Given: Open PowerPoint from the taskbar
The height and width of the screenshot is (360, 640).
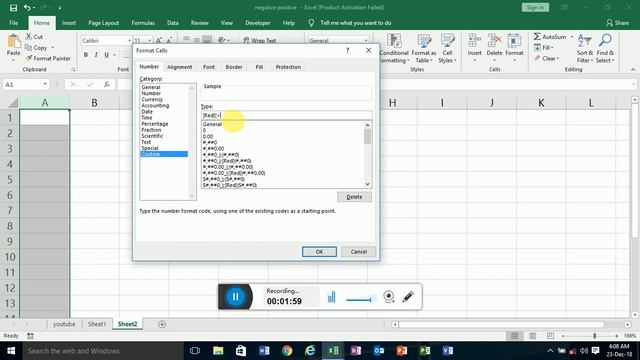Looking at the screenshot, I should pos(402,351).
